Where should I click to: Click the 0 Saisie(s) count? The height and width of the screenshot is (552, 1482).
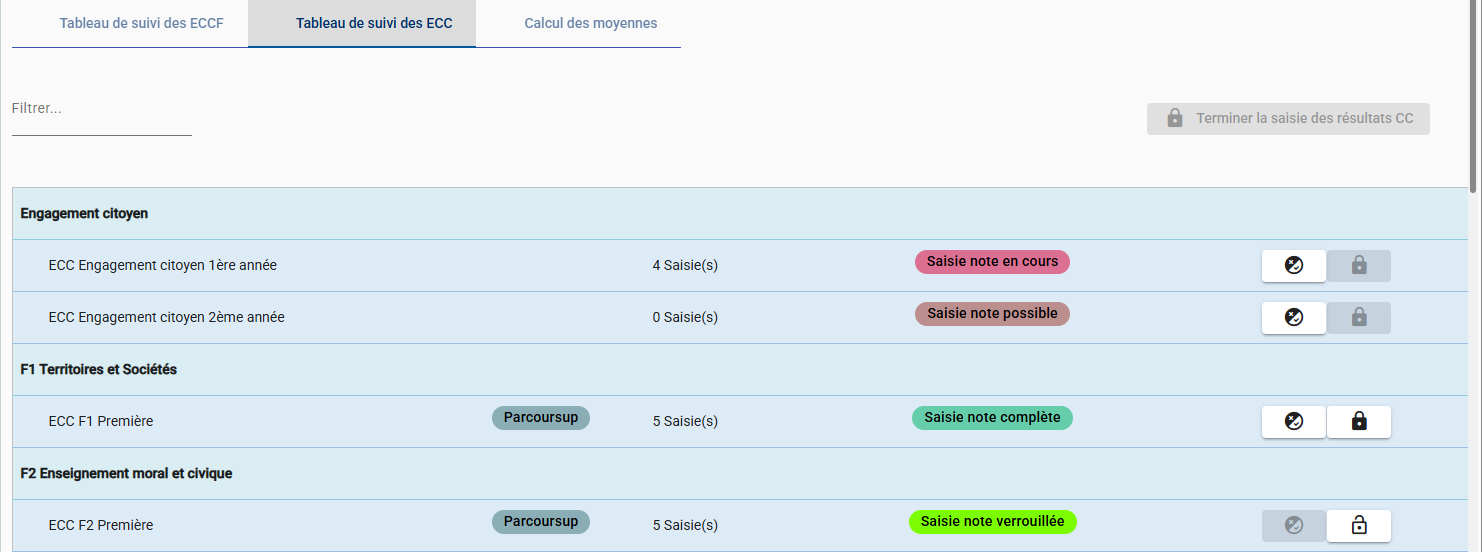pyautogui.click(x=685, y=318)
